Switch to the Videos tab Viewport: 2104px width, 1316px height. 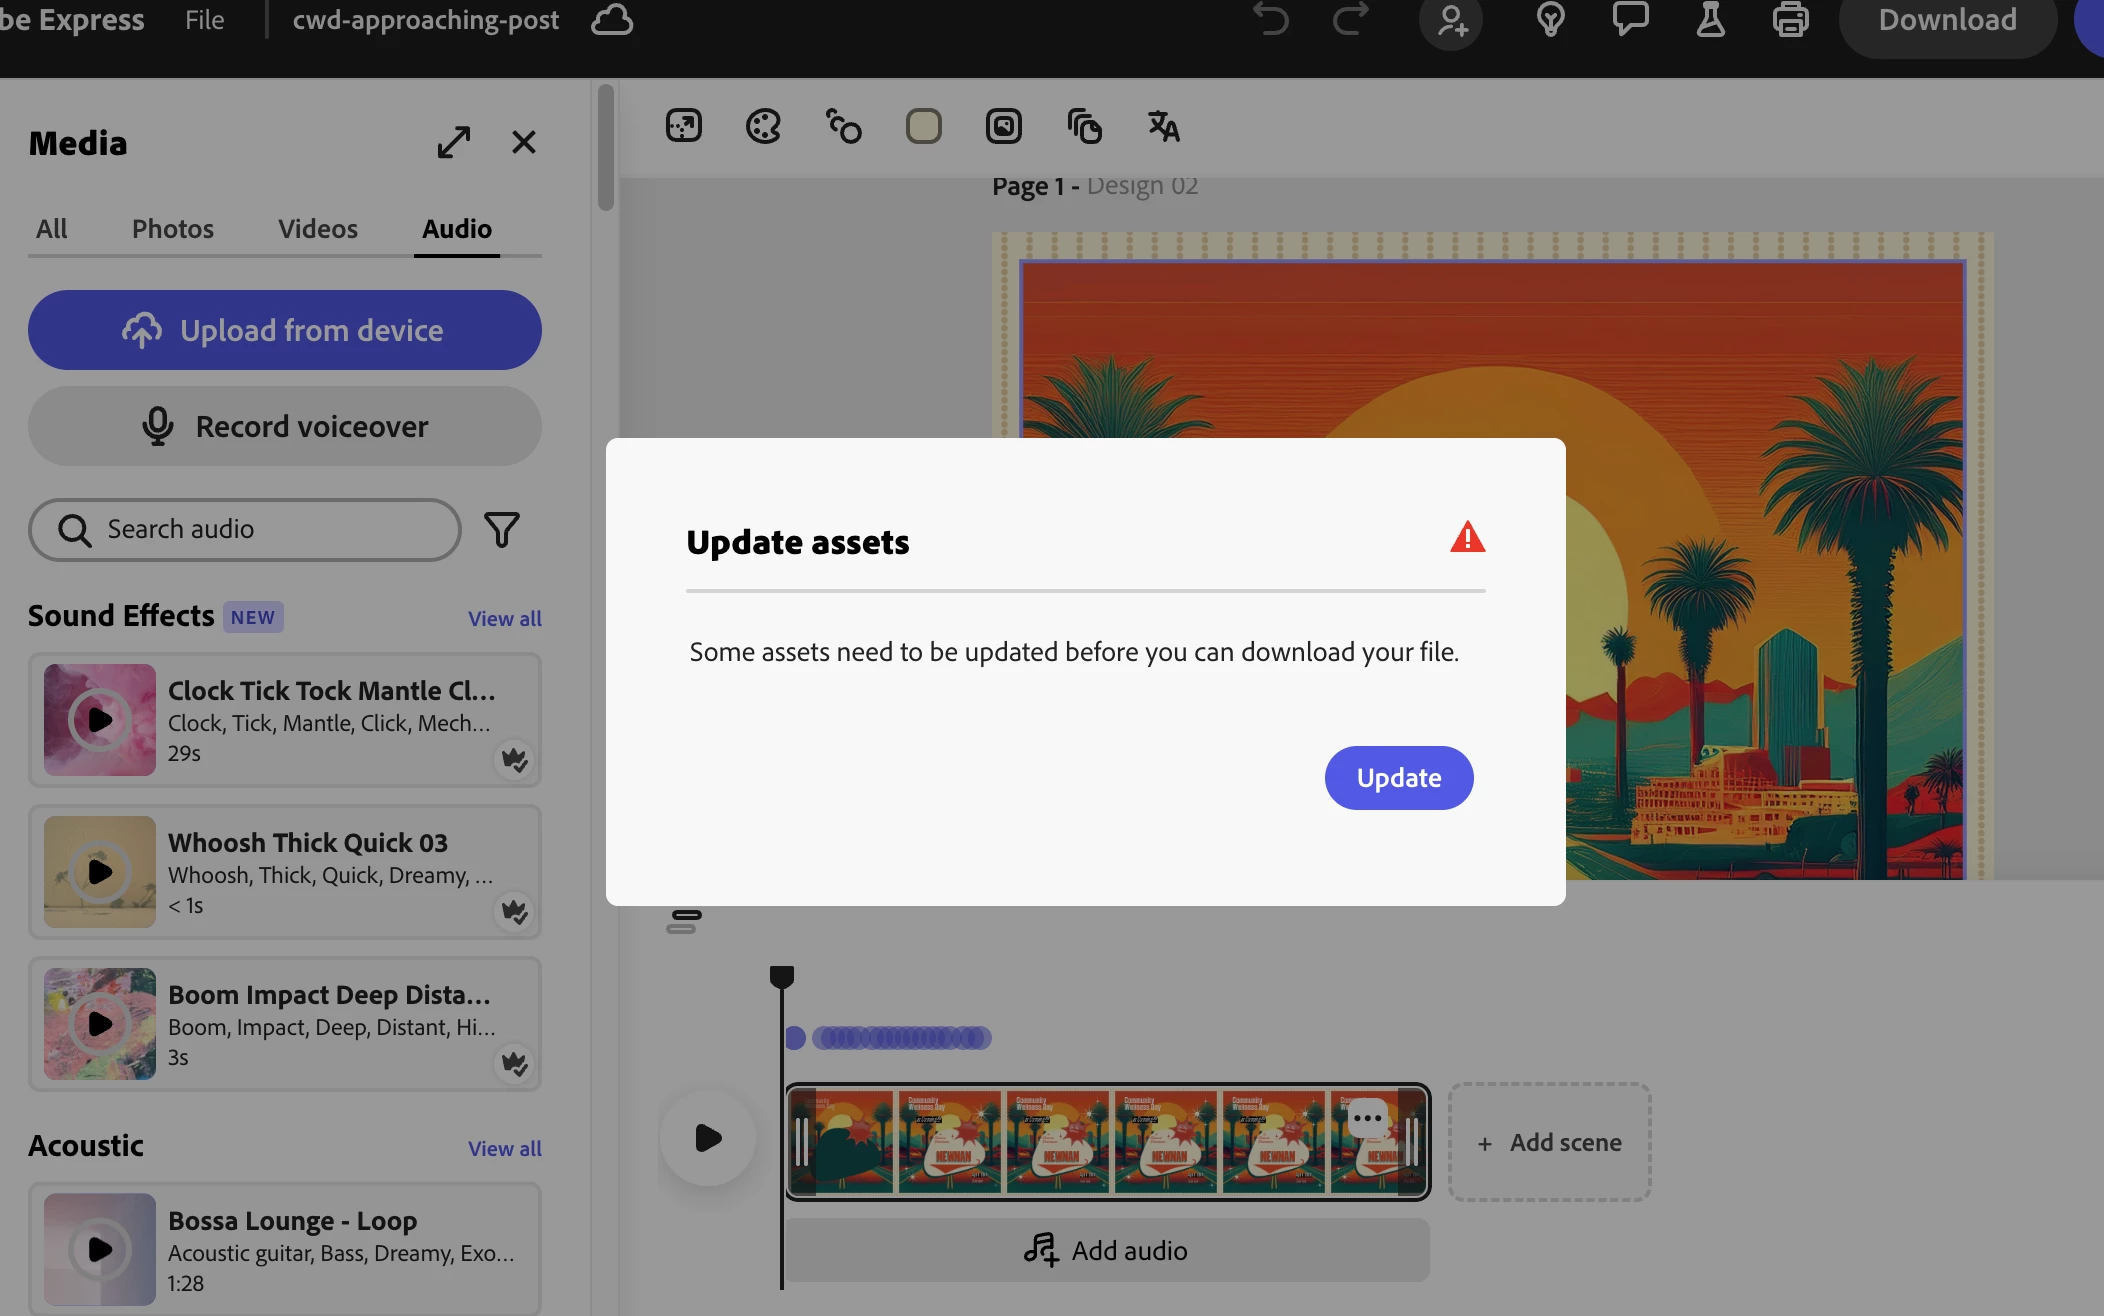tap(318, 229)
